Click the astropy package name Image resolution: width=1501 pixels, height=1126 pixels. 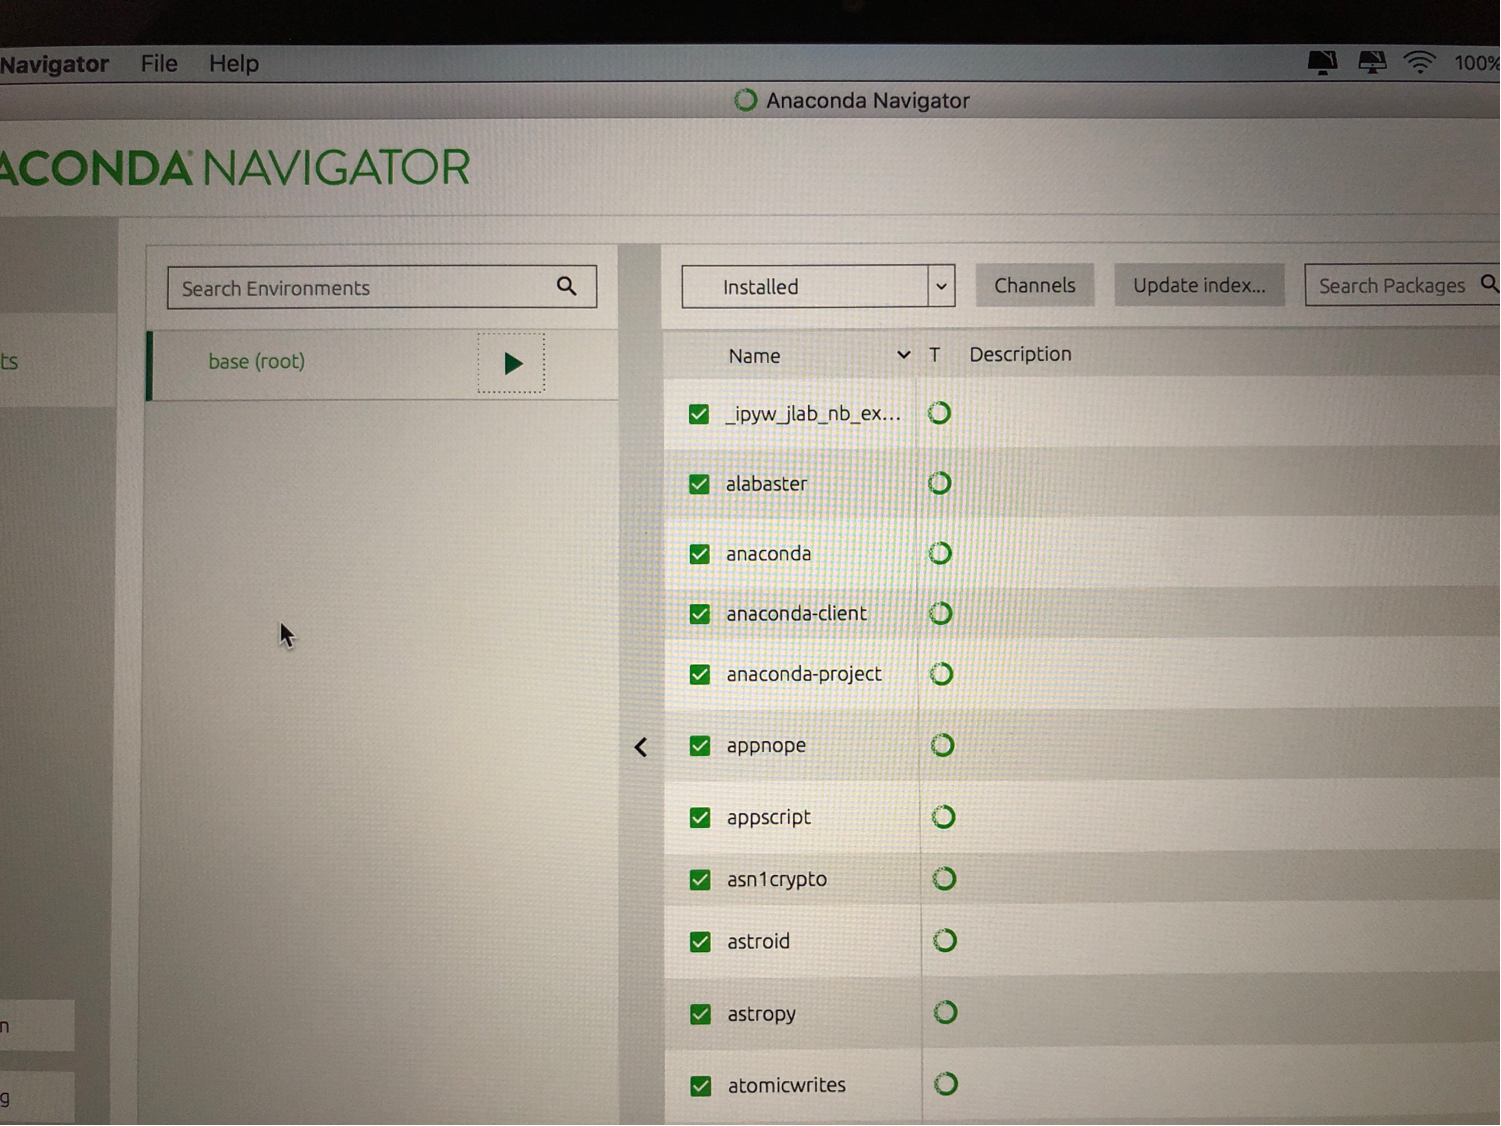(761, 1013)
